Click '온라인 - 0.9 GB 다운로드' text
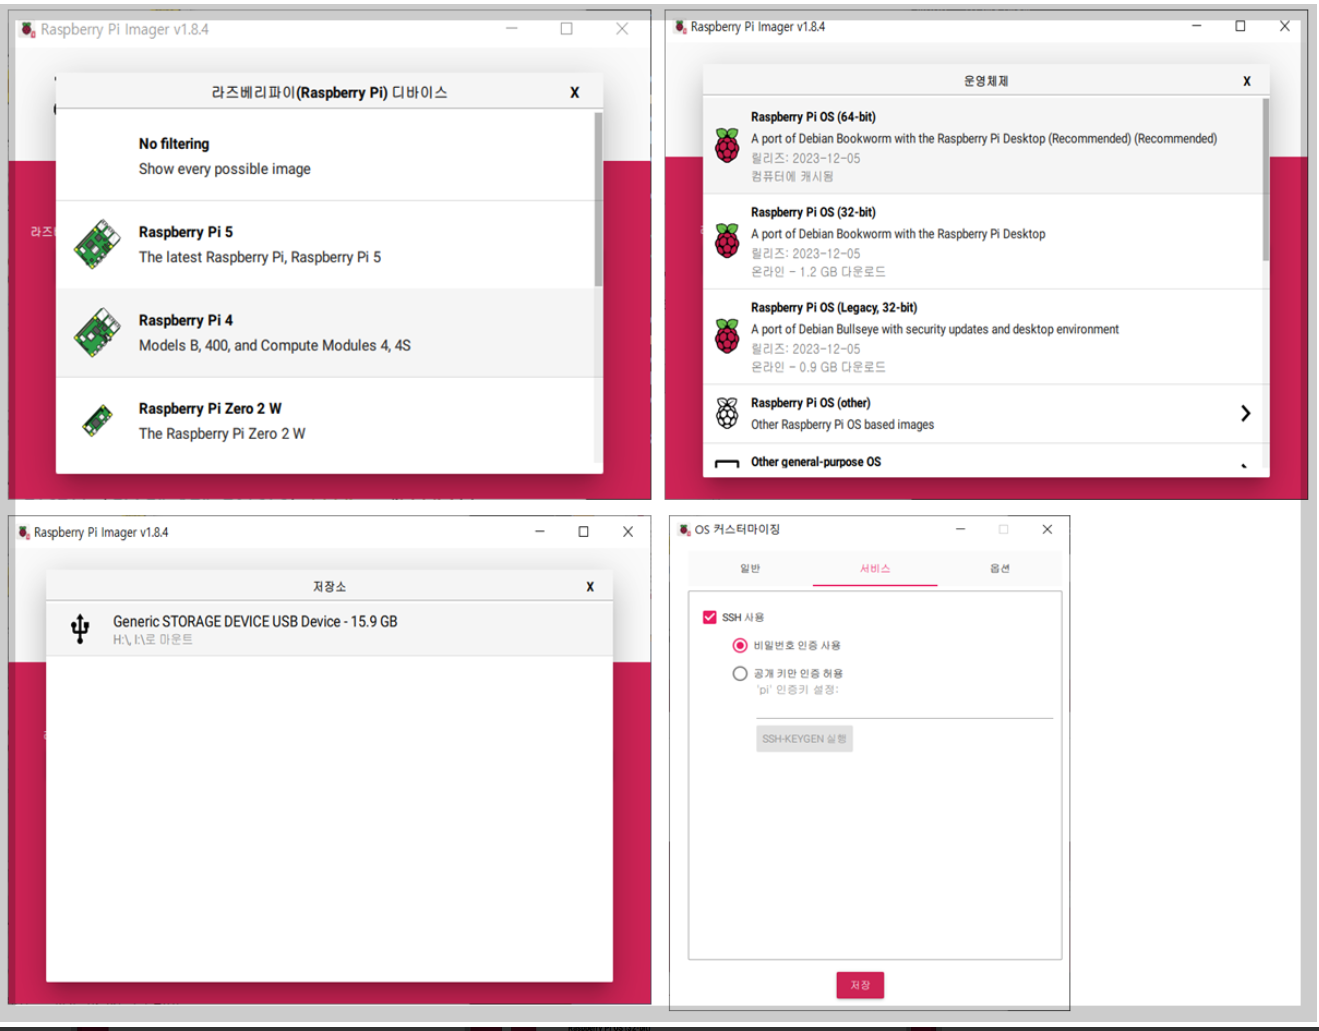The width and height of the screenshot is (1319, 1031). 818,367
